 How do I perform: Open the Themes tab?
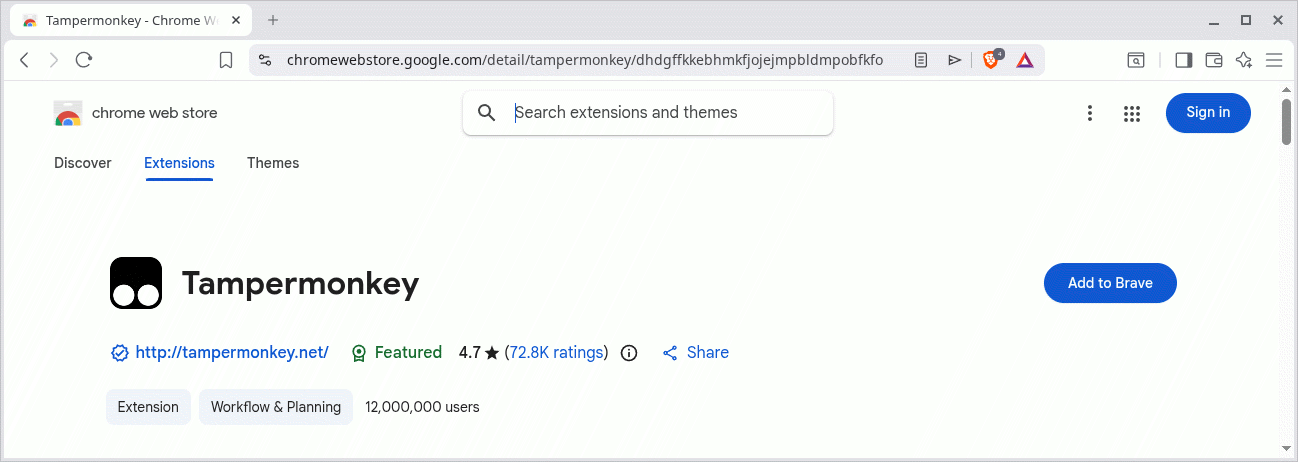(273, 163)
